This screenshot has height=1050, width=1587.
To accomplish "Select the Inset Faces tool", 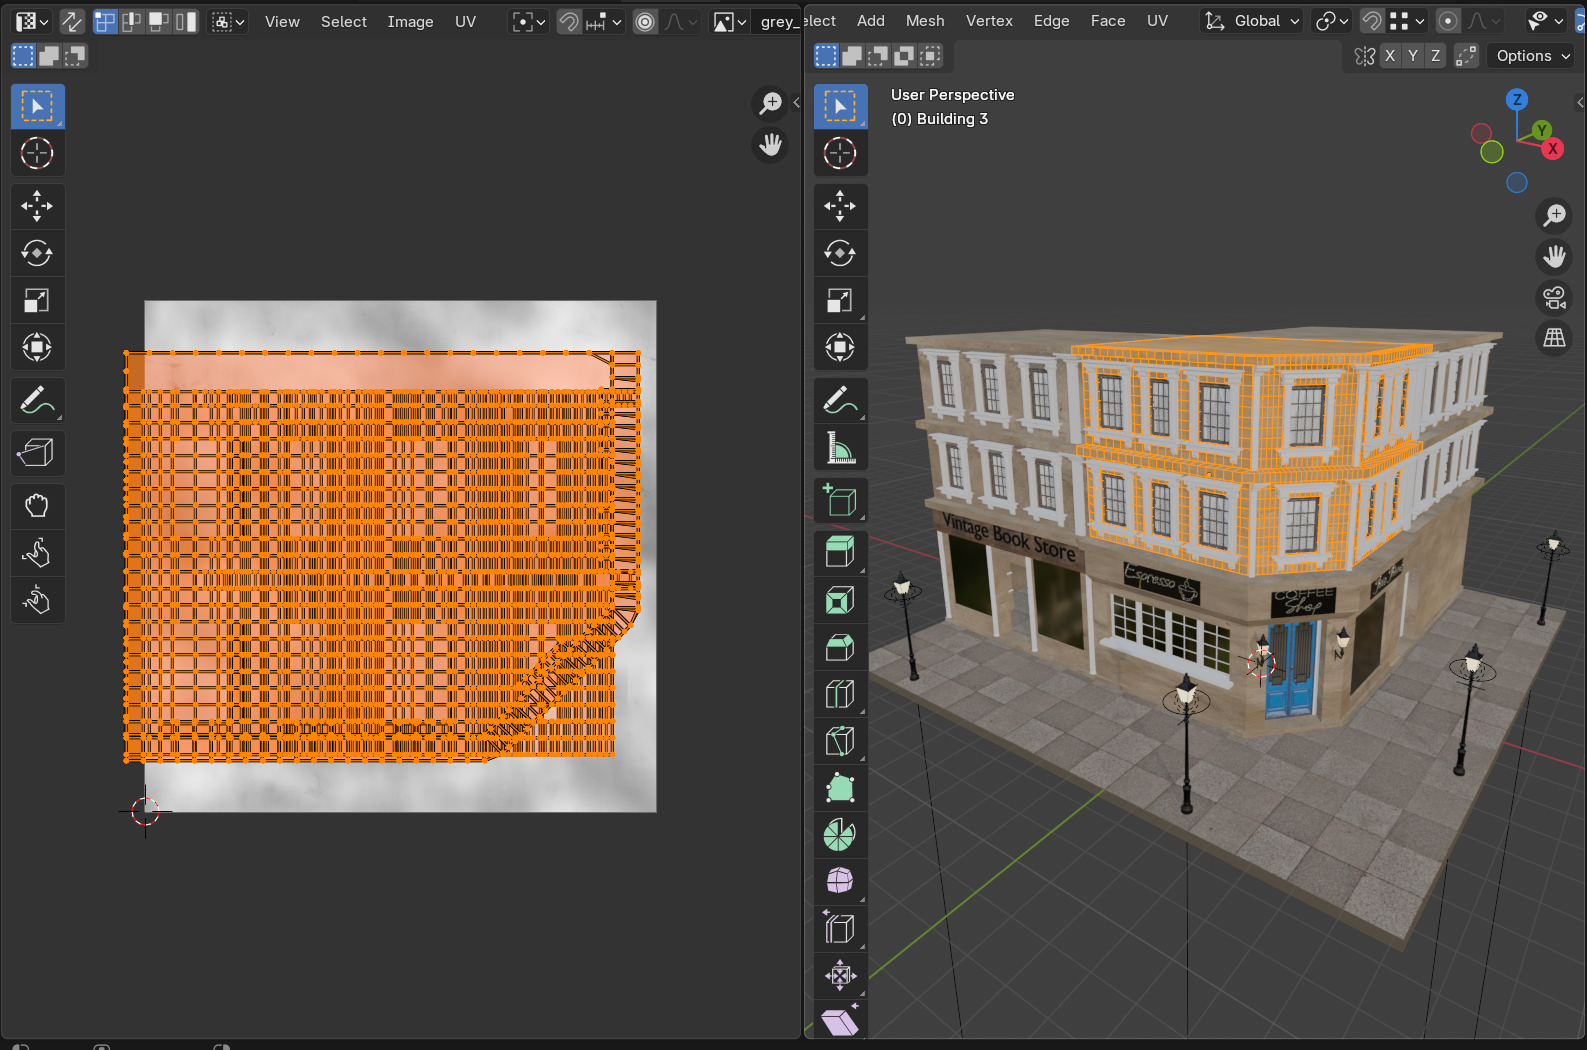I will [840, 599].
